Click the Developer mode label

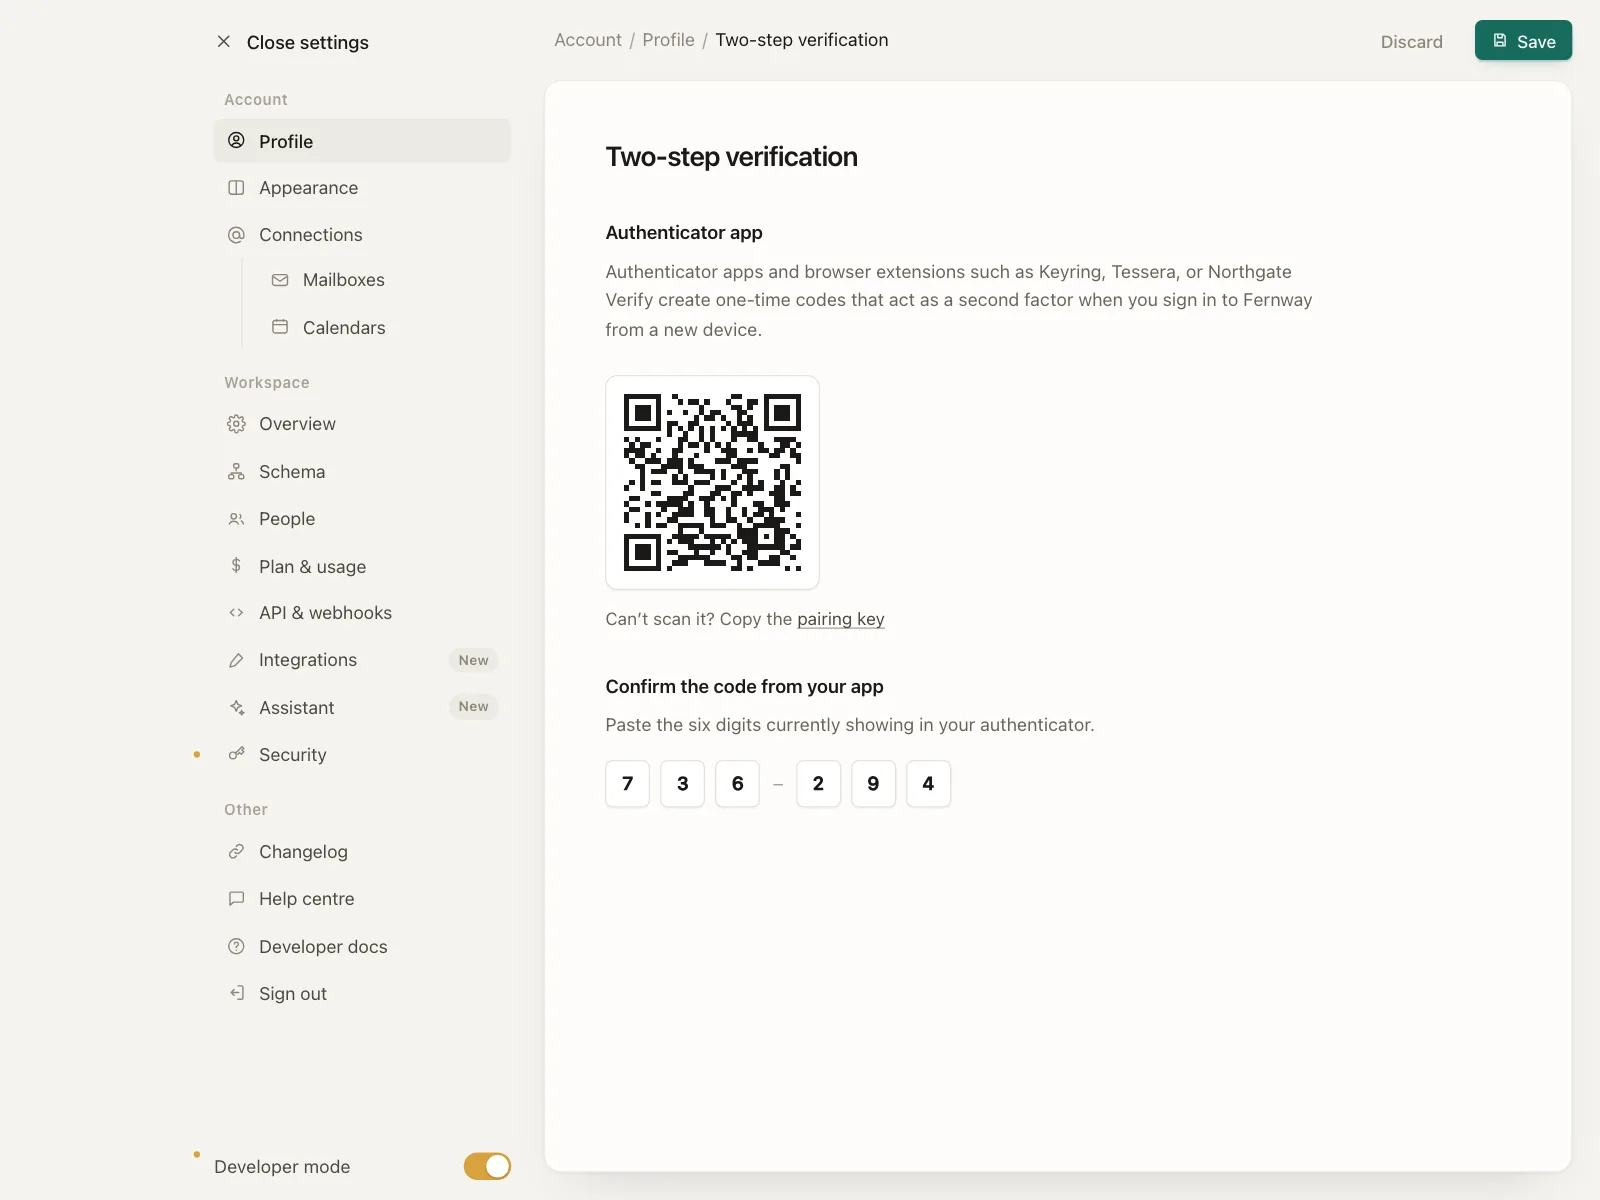point(282,1167)
